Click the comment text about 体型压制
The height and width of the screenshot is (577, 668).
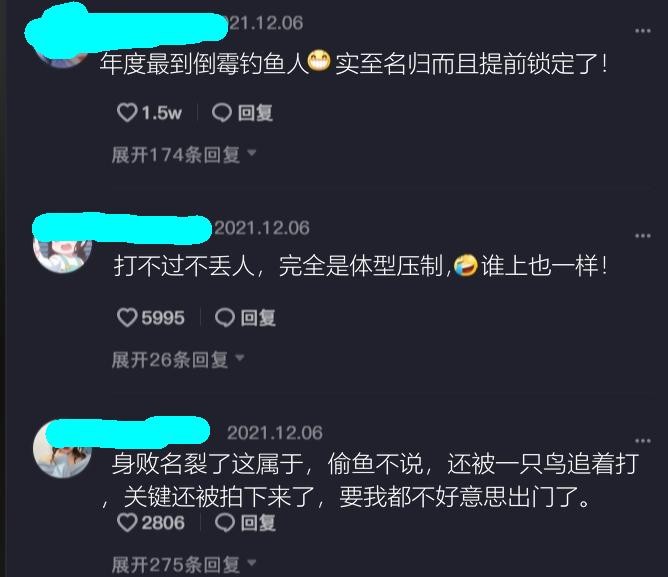click(360, 266)
